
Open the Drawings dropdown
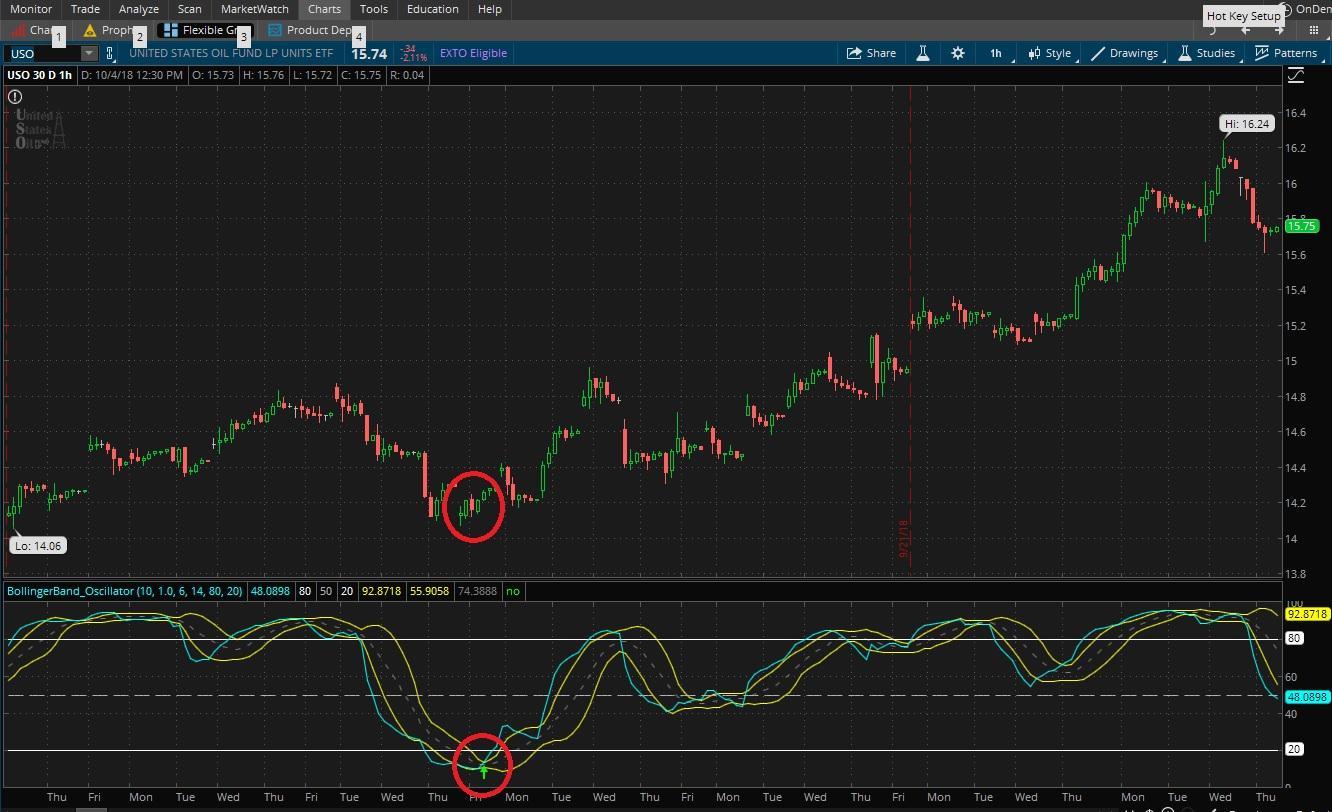tap(1126, 53)
